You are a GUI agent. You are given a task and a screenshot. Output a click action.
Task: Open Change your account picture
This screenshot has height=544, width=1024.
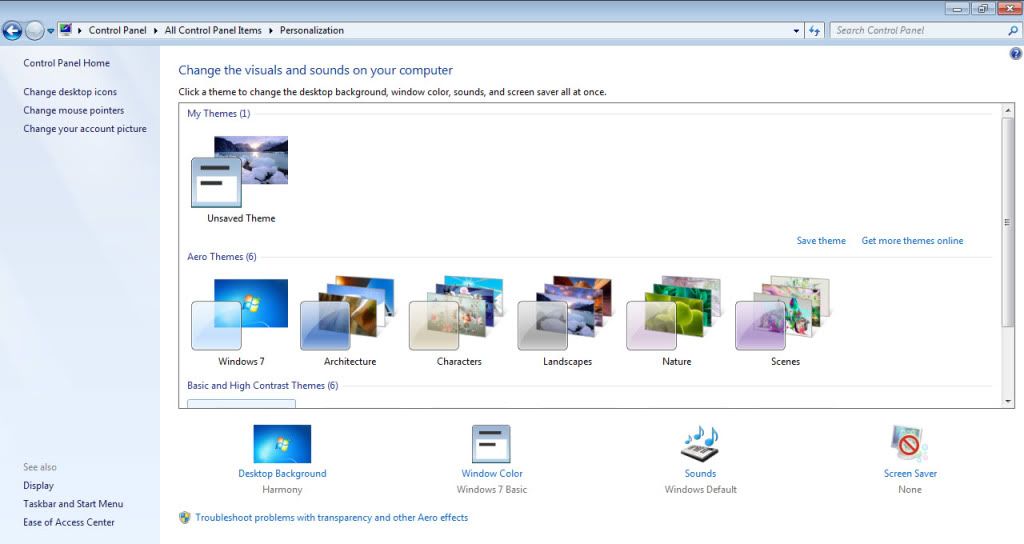[85, 129]
